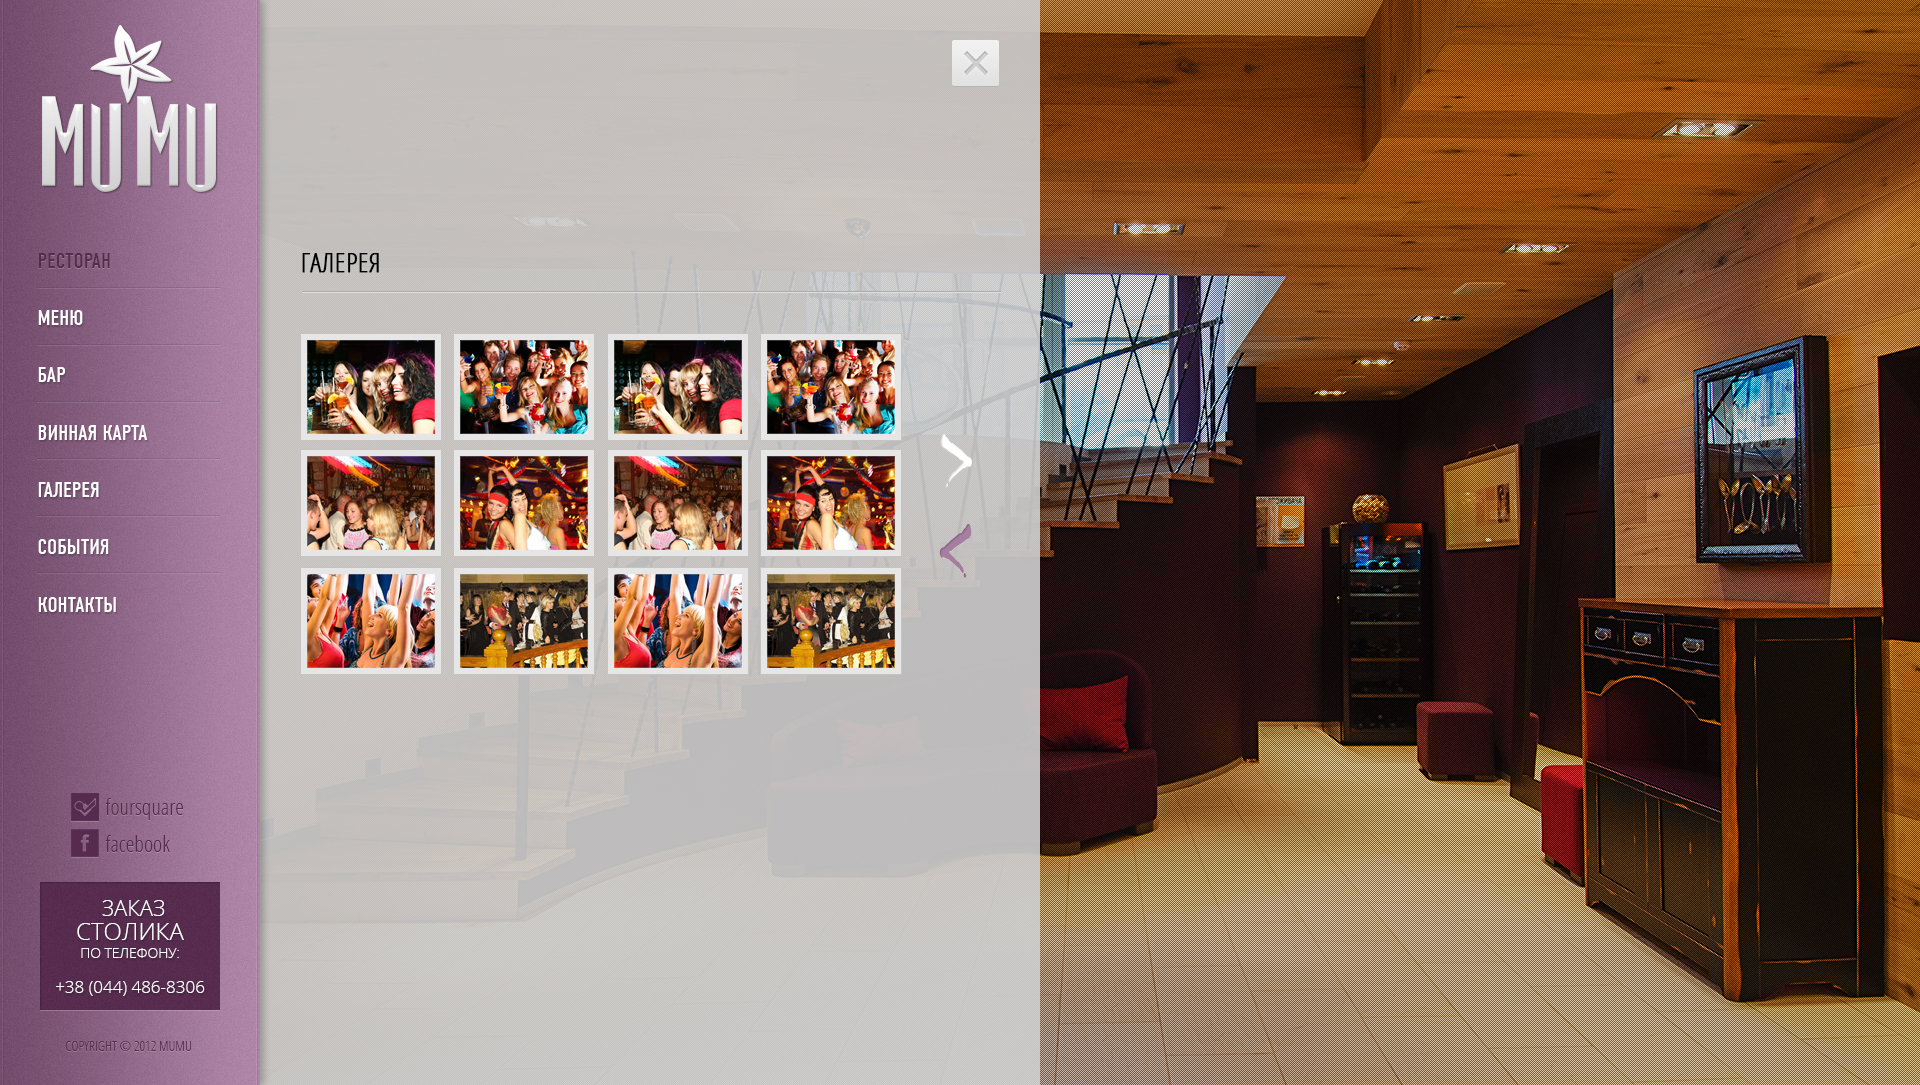
Task: Open the Ресторан menu item
Action: 74,261
